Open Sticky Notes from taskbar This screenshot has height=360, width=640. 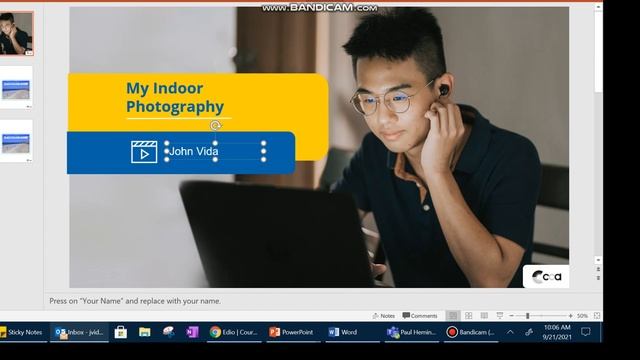[x=22, y=332]
